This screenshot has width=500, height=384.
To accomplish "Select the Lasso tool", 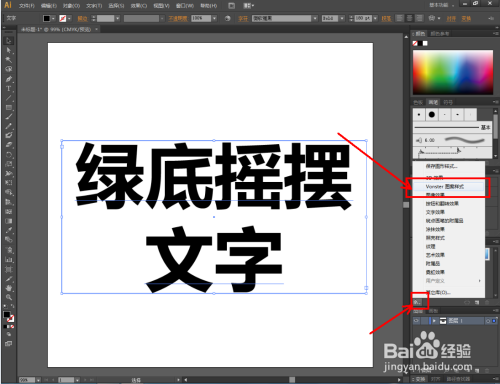I will (9, 69).
